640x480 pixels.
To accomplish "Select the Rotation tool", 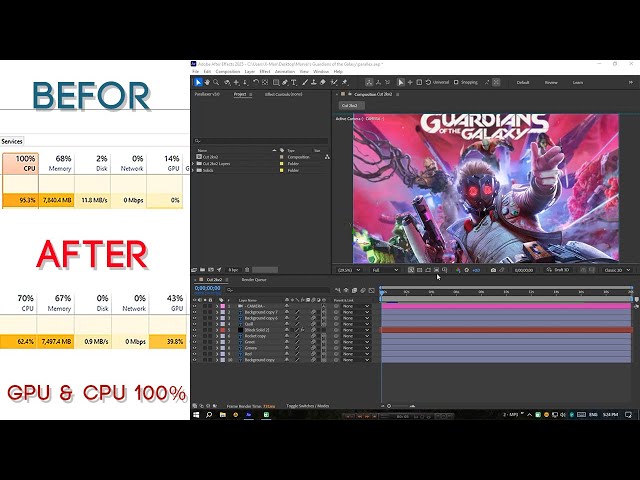I will tap(256, 82).
